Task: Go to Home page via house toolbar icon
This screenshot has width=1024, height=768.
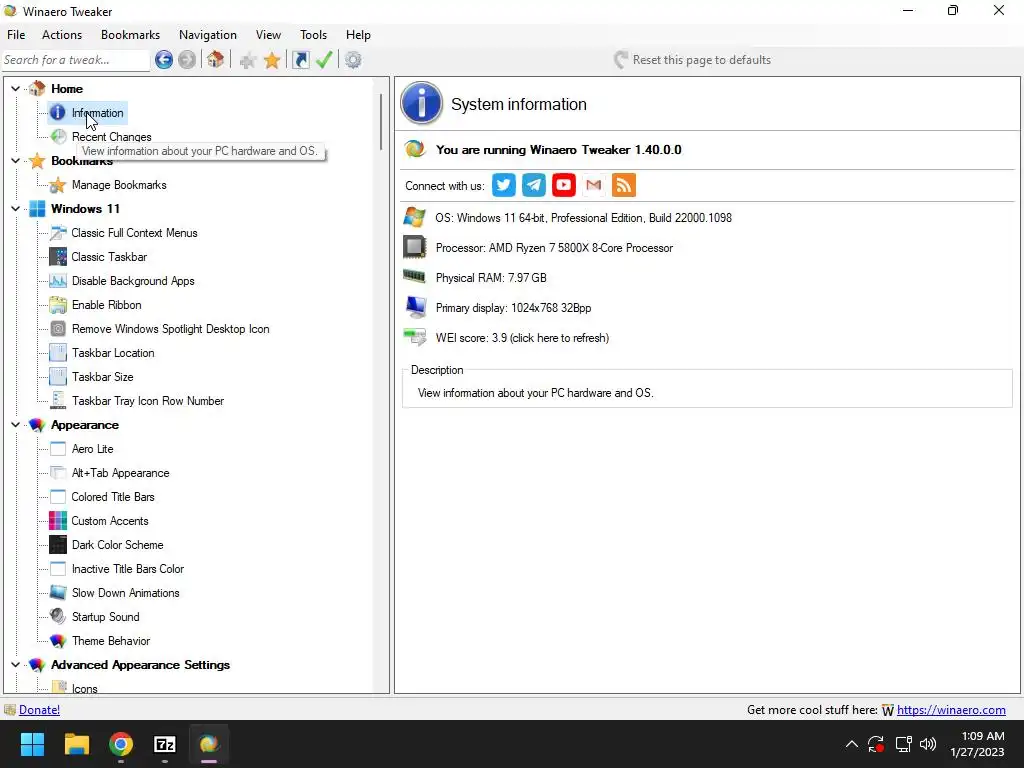Action: pyautogui.click(x=216, y=60)
